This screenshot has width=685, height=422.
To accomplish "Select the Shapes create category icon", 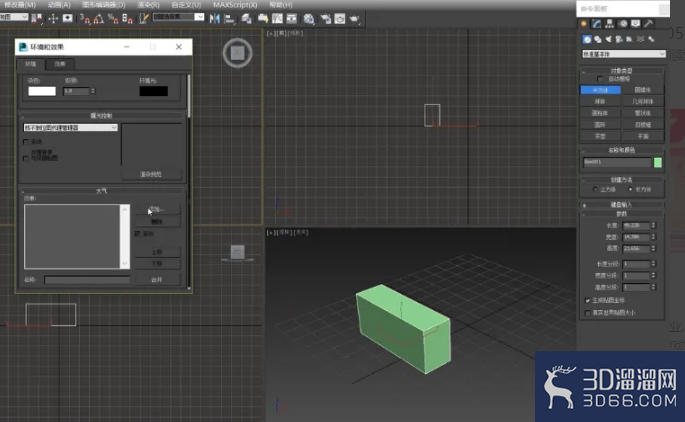I will pyautogui.click(x=598, y=39).
